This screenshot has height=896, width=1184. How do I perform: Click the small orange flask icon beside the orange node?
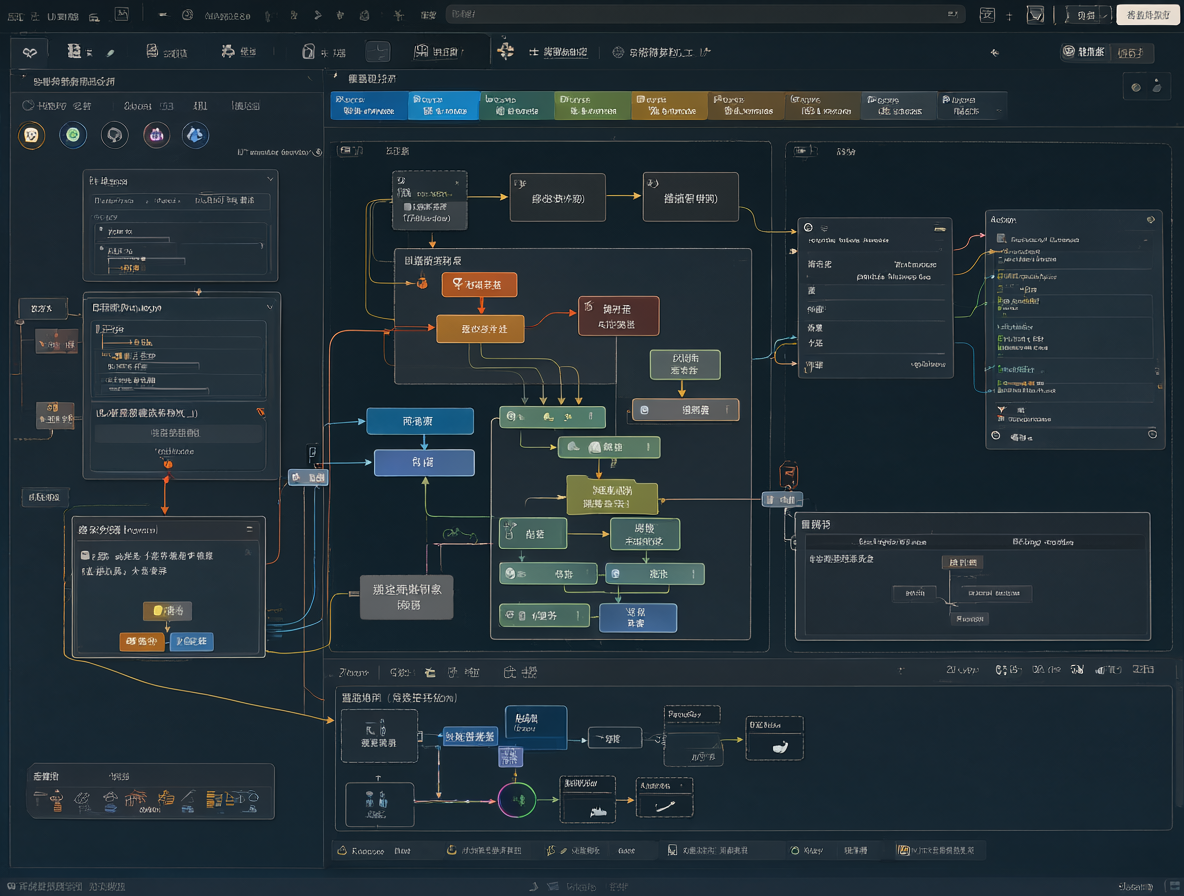pyautogui.click(x=422, y=283)
